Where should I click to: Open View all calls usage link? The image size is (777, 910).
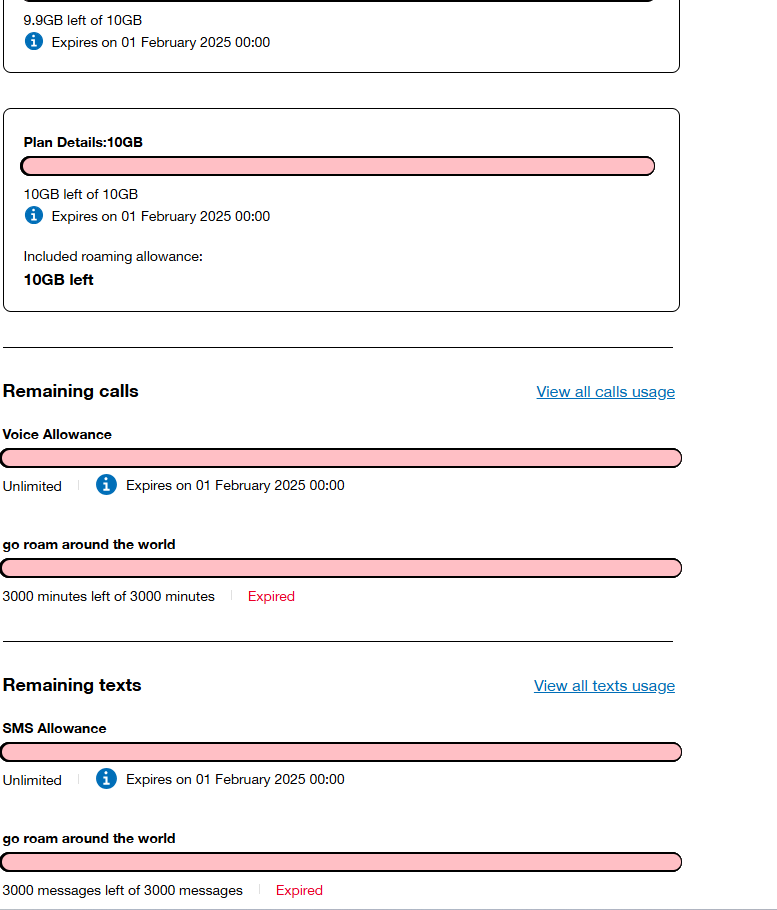(x=605, y=392)
